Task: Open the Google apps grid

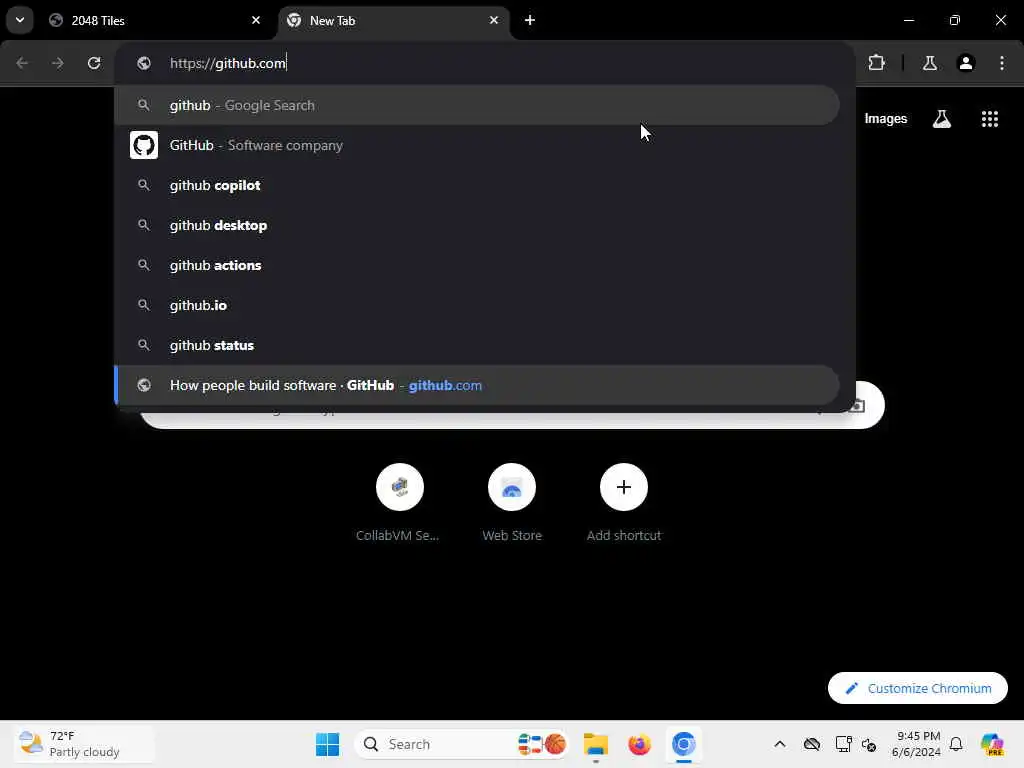Action: point(989,119)
